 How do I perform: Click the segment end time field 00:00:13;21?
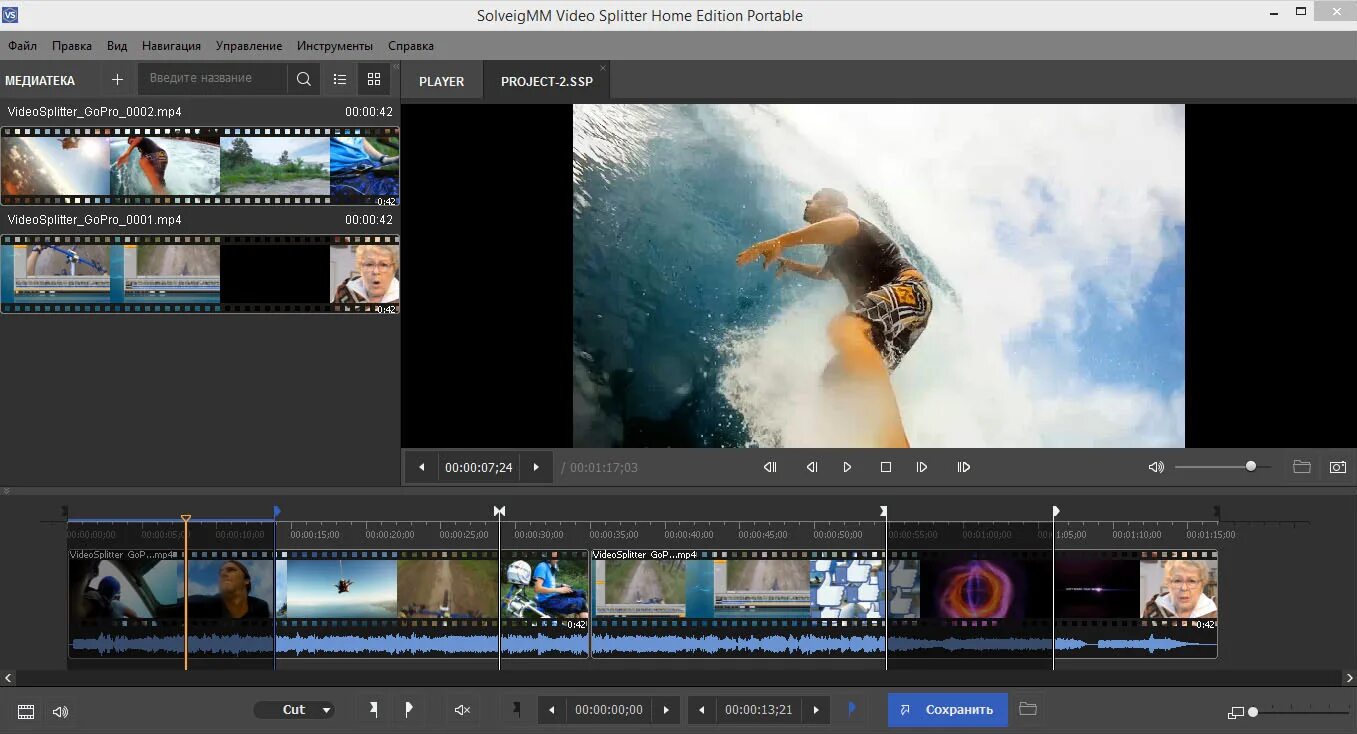759,710
